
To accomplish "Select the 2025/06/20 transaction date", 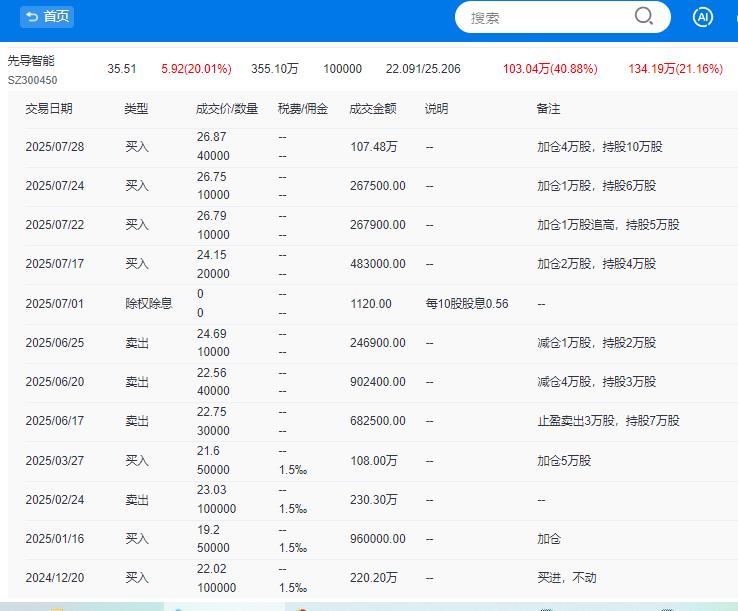I will pyautogui.click(x=55, y=382).
